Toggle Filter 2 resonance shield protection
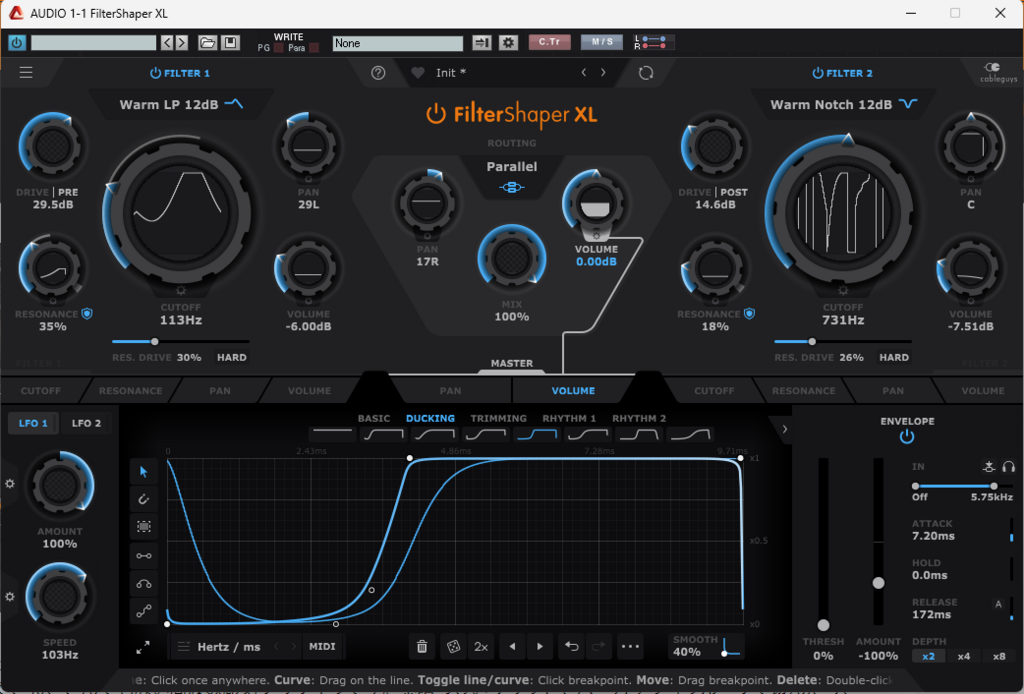 [x=749, y=314]
